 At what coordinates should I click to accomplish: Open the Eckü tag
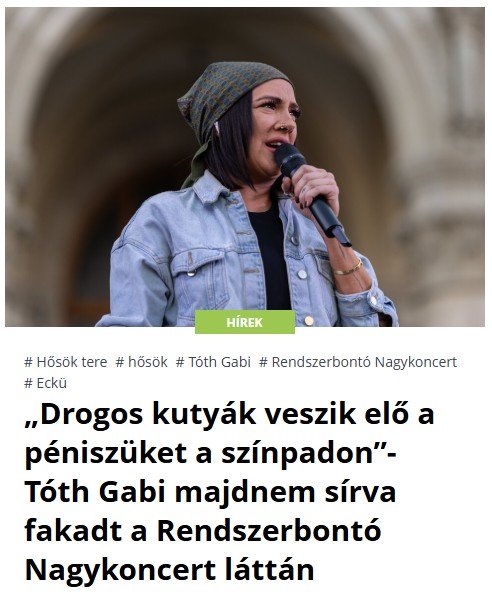pyautogui.click(x=45, y=383)
